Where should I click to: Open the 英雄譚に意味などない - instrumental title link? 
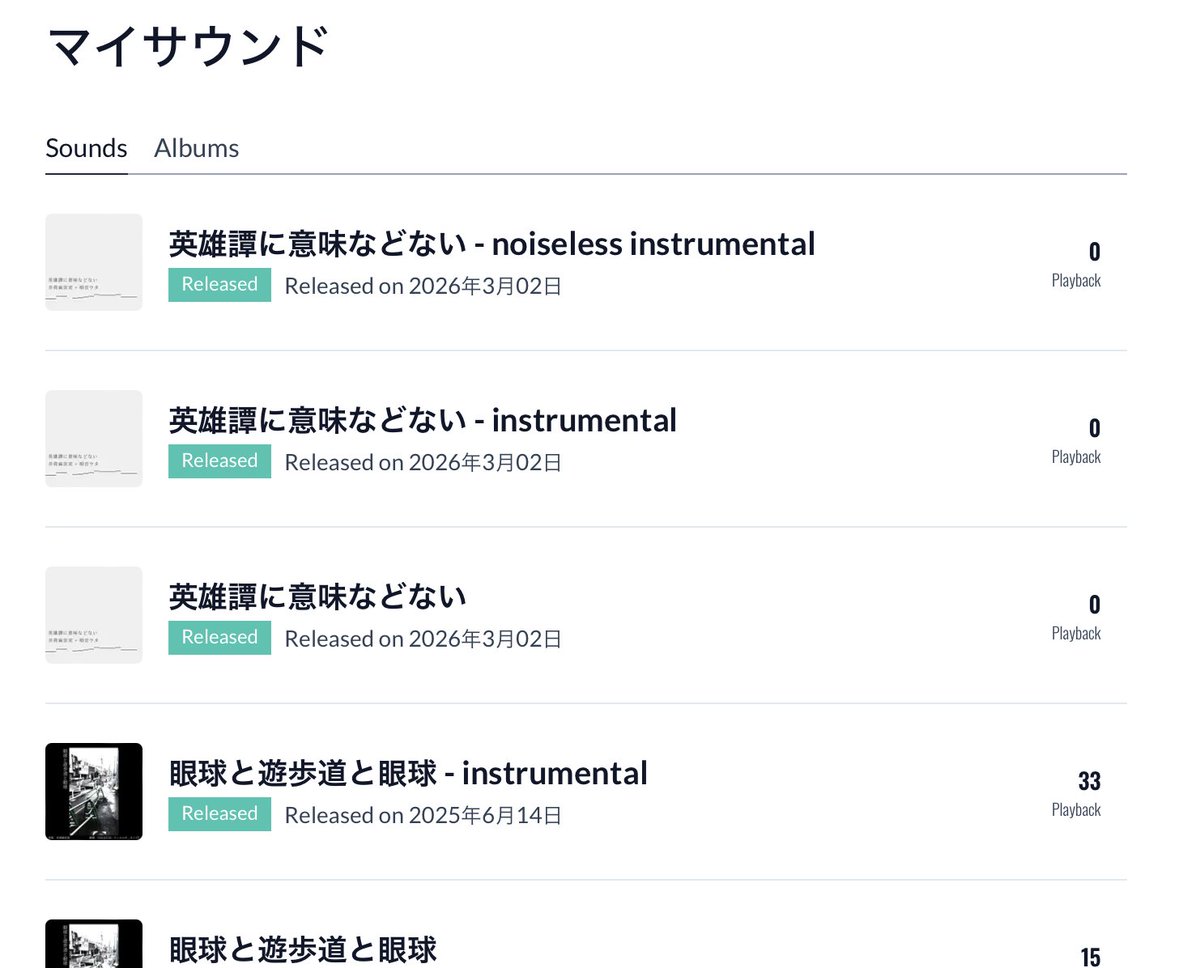[x=423, y=420]
